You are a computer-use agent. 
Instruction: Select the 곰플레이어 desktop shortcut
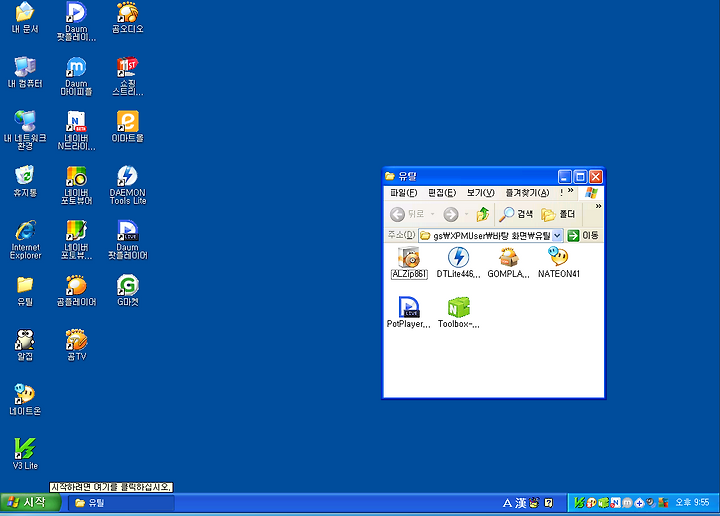click(76, 291)
